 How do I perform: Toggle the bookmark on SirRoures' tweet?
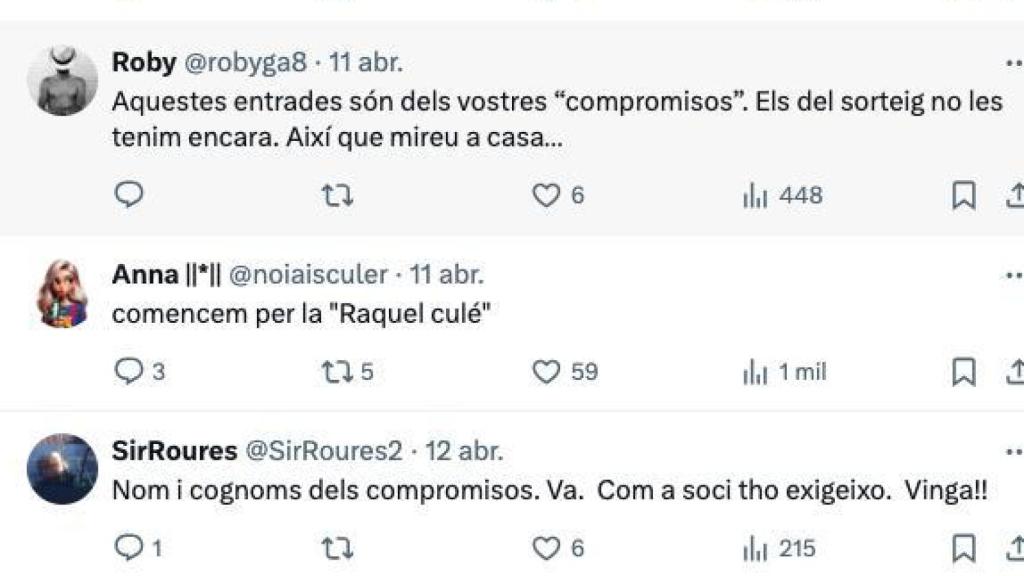963,546
